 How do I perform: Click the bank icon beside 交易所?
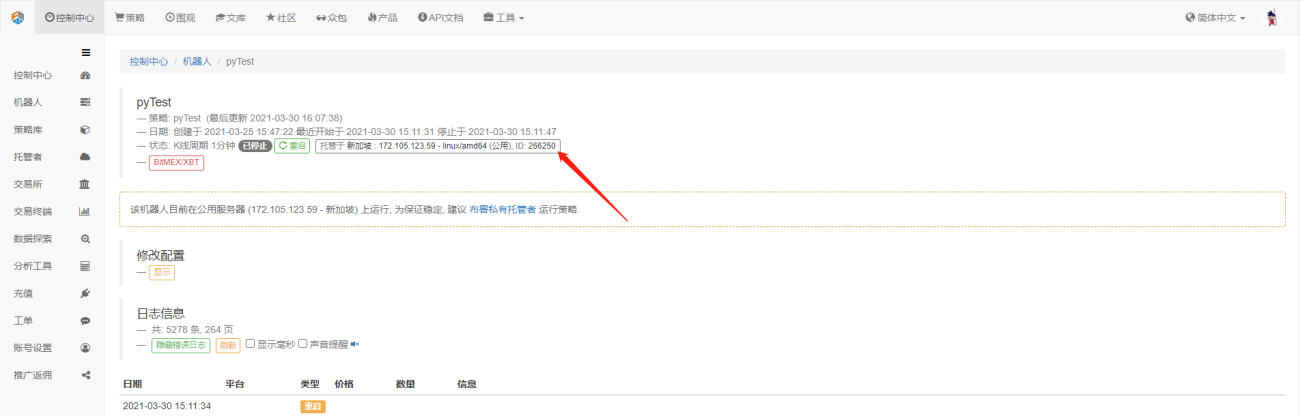(x=85, y=184)
